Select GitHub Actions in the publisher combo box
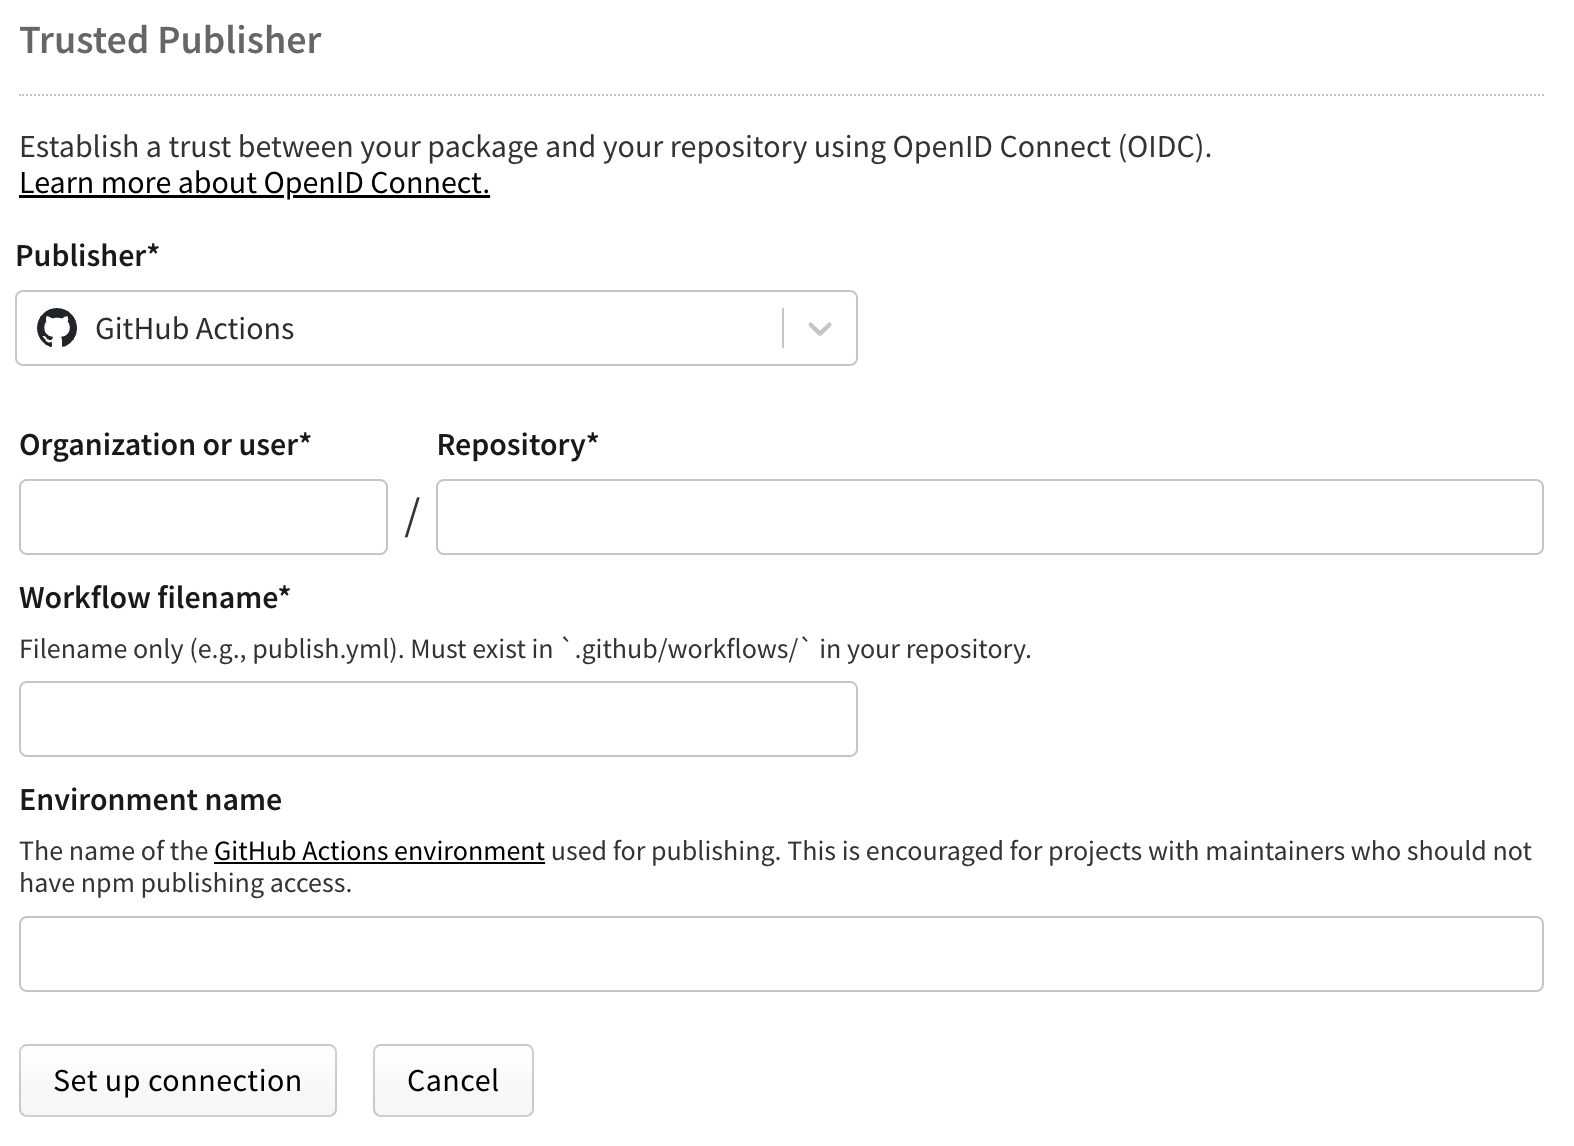 point(400,328)
